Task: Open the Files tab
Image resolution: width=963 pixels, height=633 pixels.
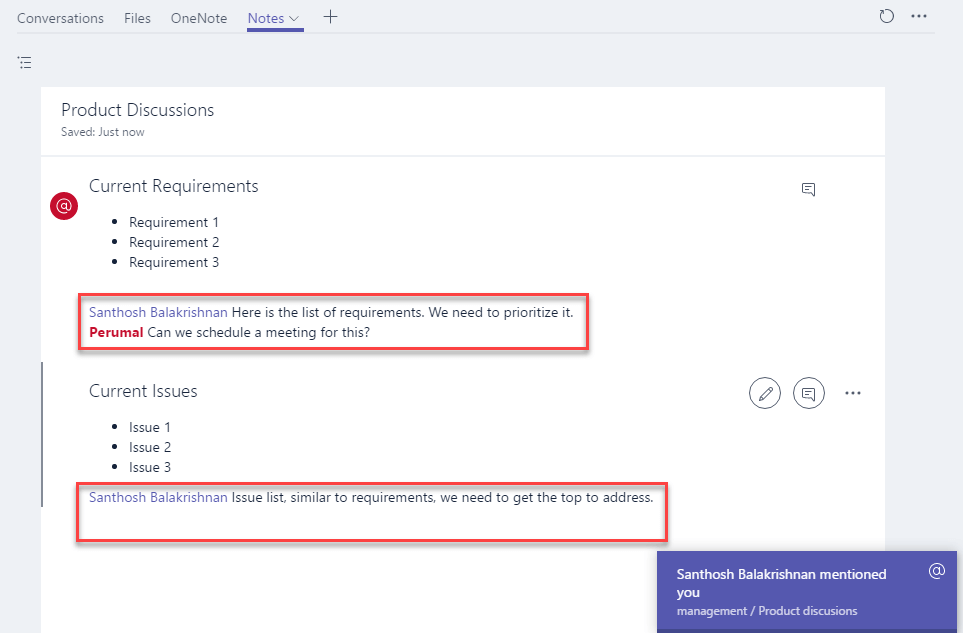Action: click(137, 18)
